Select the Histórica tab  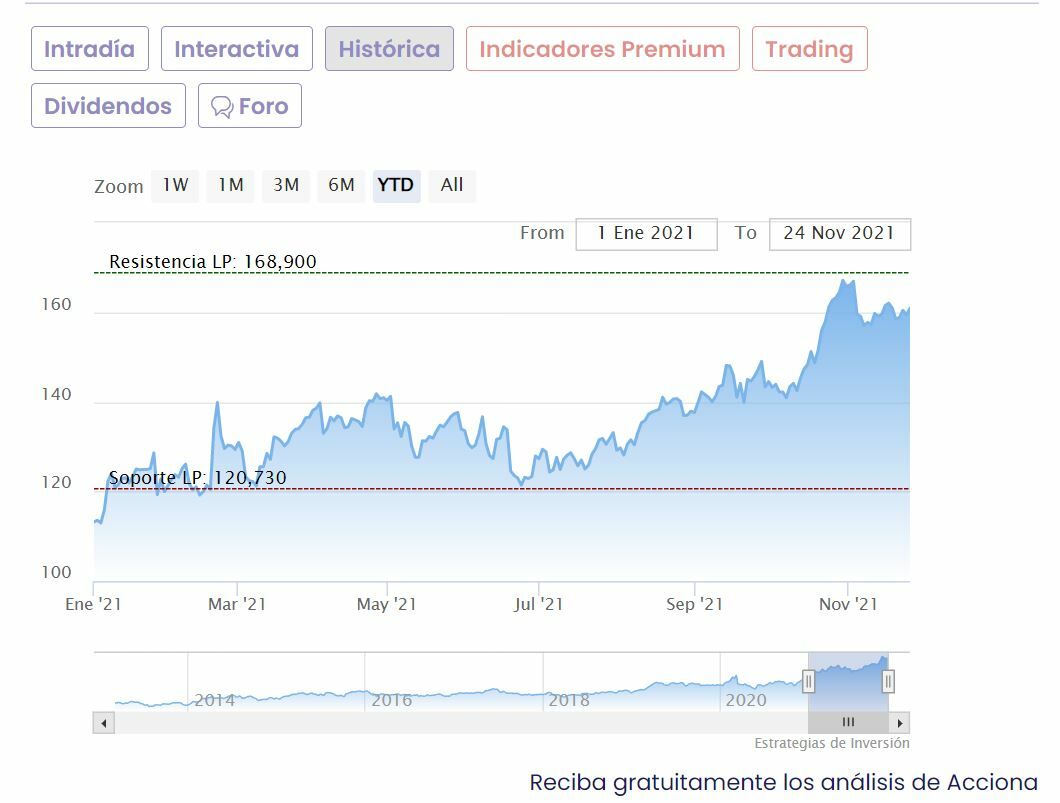coord(389,49)
